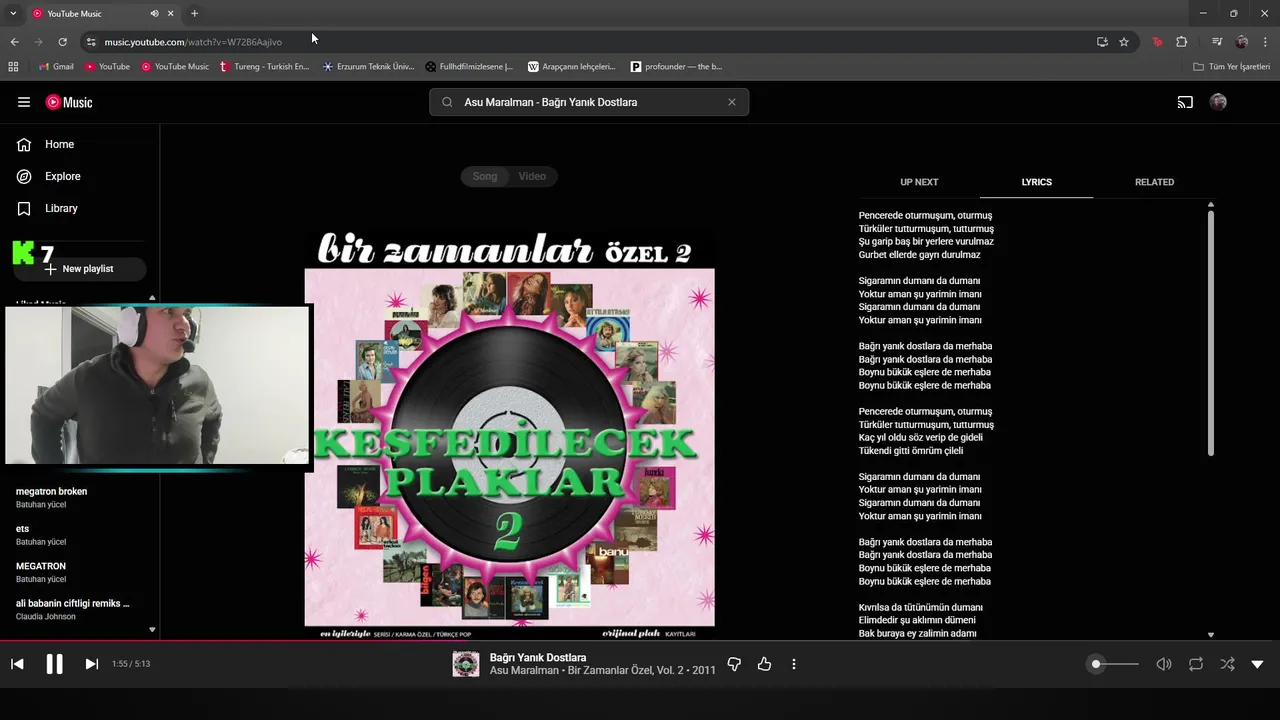Image resolution: width=1280 pixels, height=720 pixels.
Task: Collapse the player page arrow
Action: click(1257, 664)
